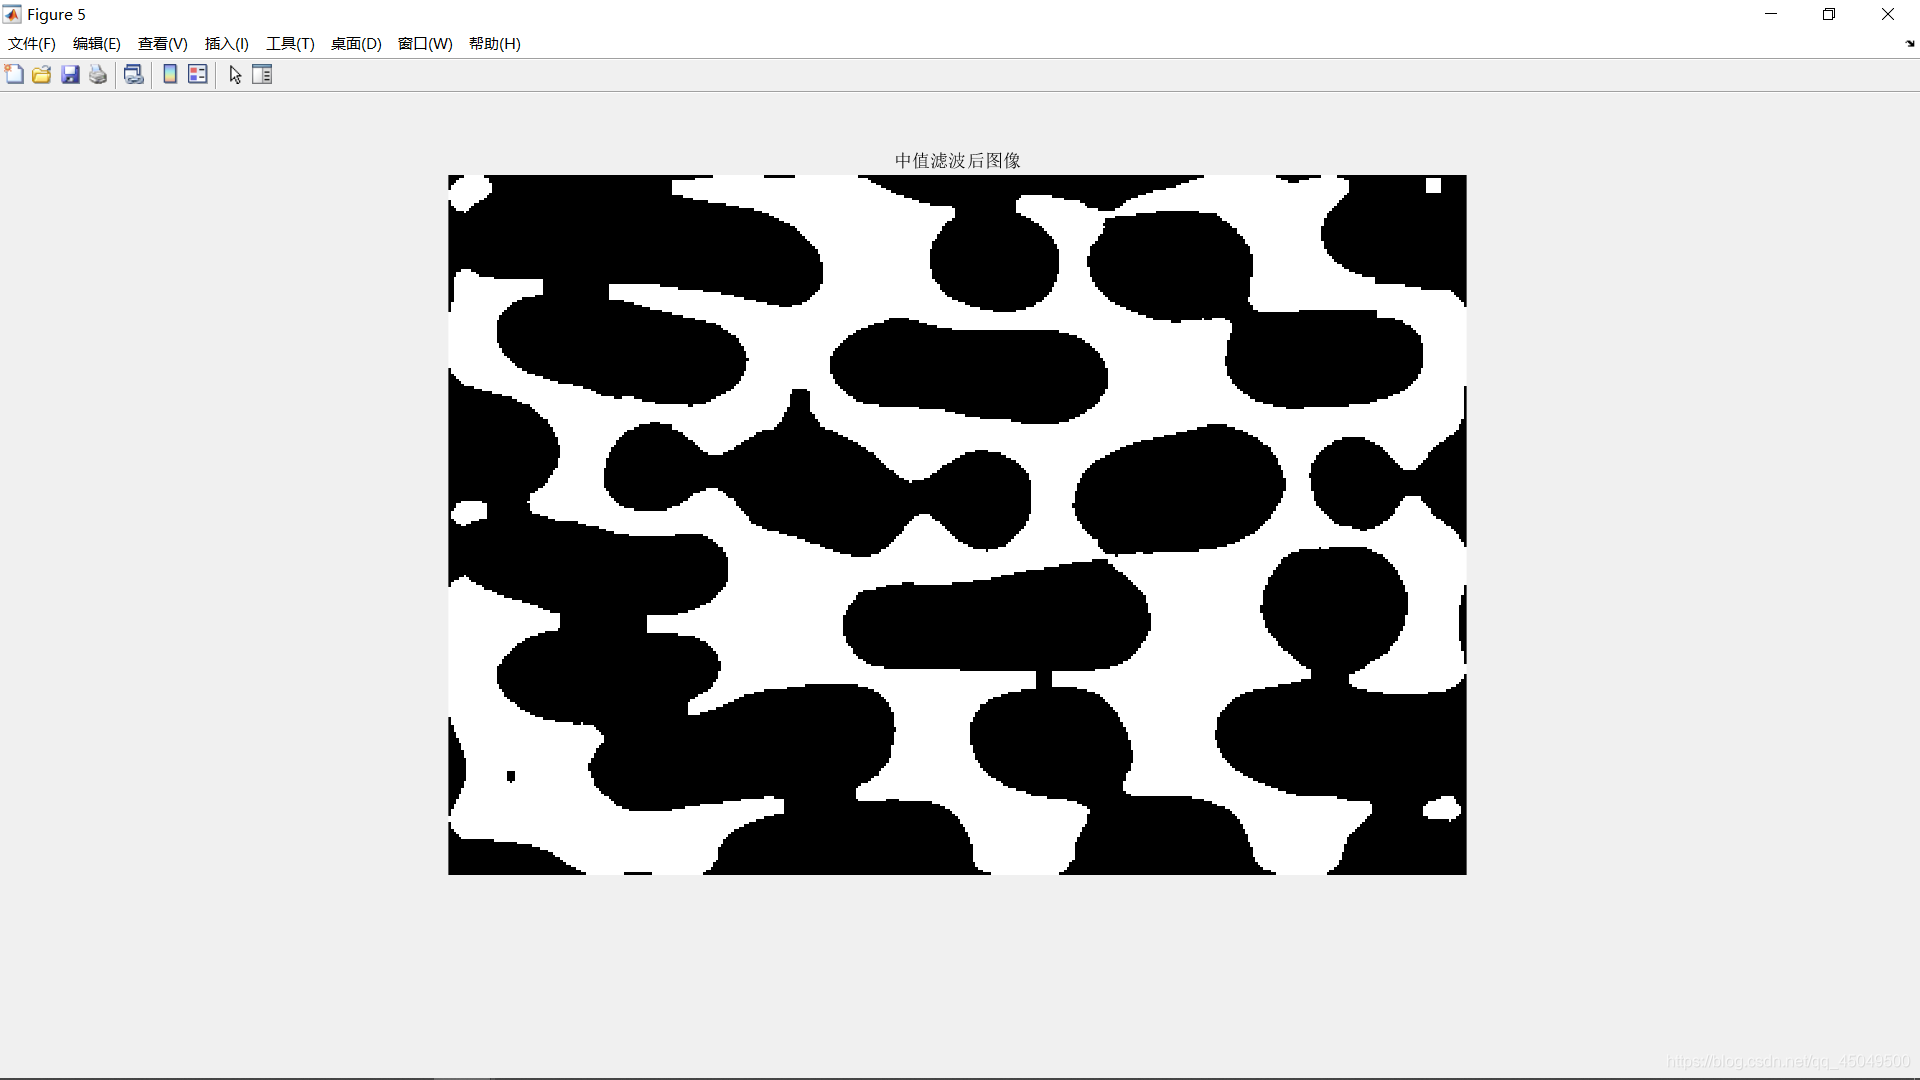Open the 帮助(H) menu
Image resolution: width=1920 pixels, height=1080 pixels.
494,44
